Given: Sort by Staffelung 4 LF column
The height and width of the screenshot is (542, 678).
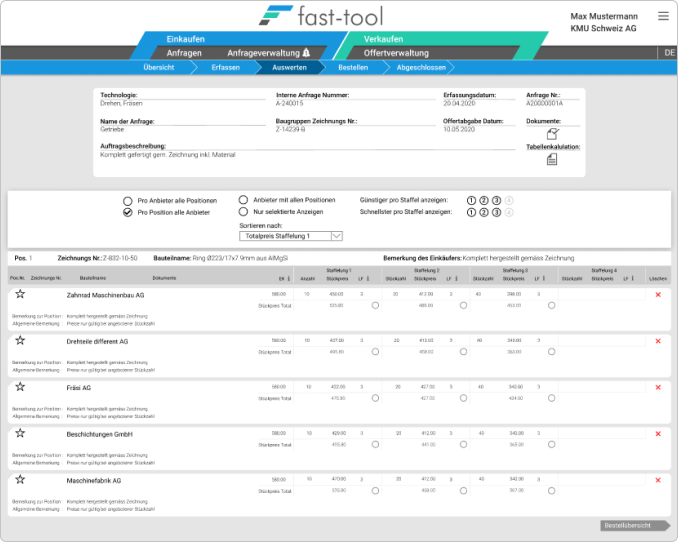Looking at the screenshot, I should pos(633,279).
